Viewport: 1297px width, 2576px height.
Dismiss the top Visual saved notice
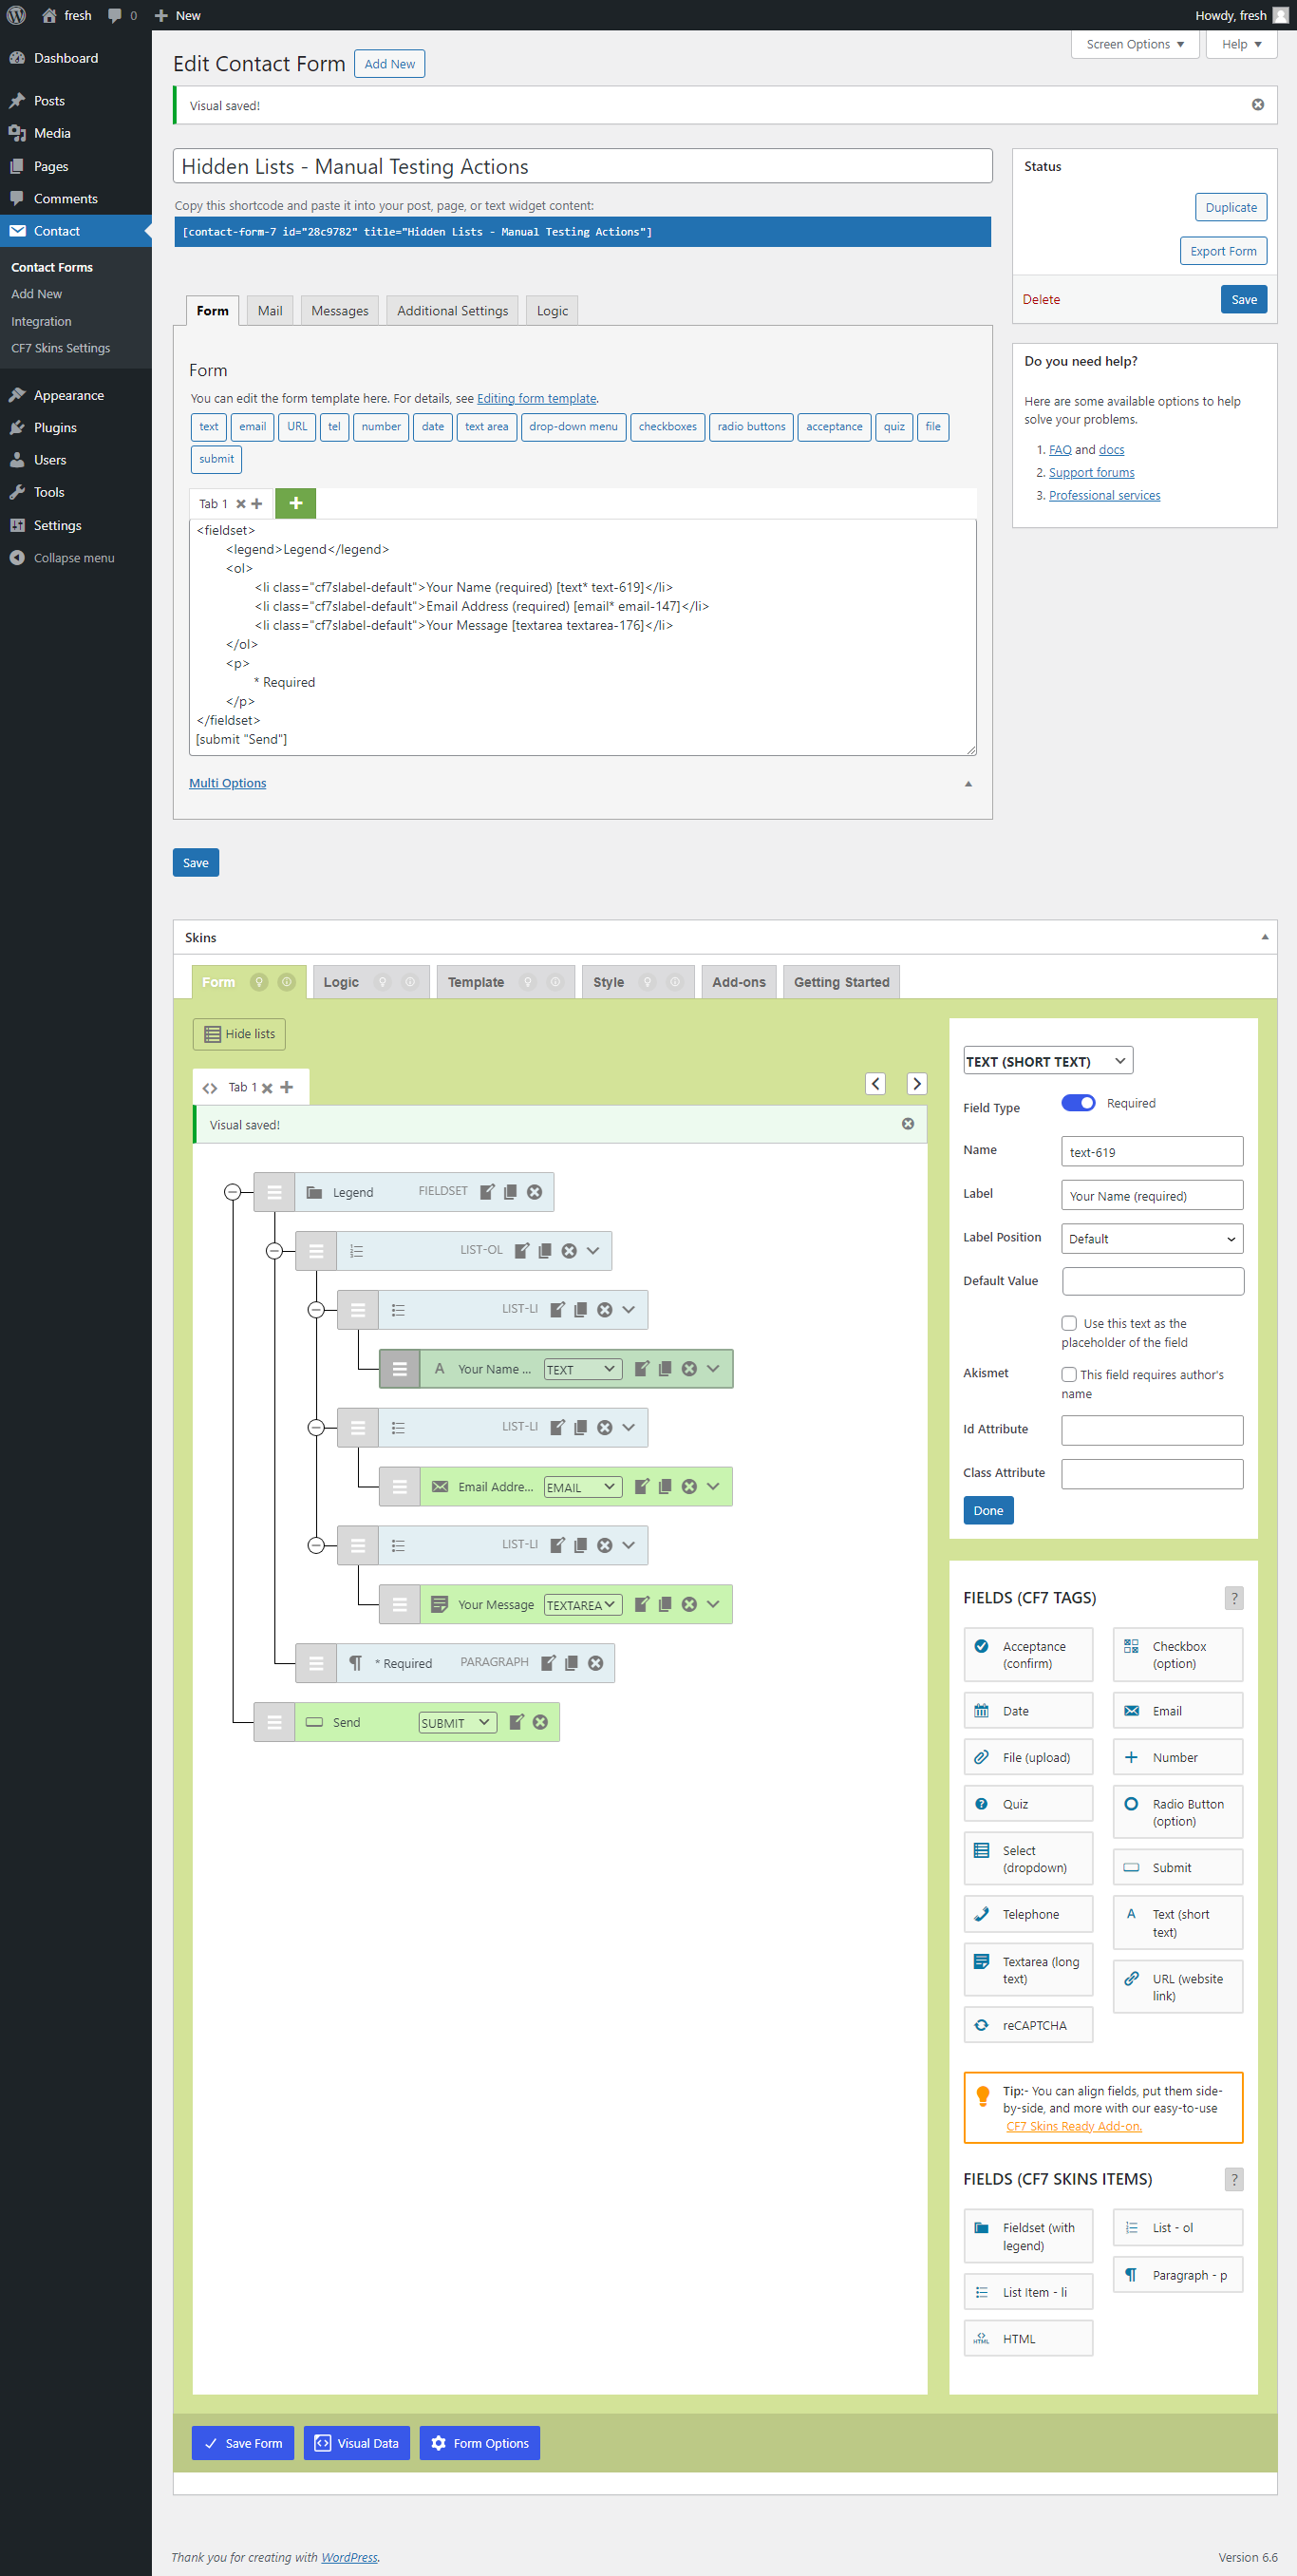tap(1257, 105)
